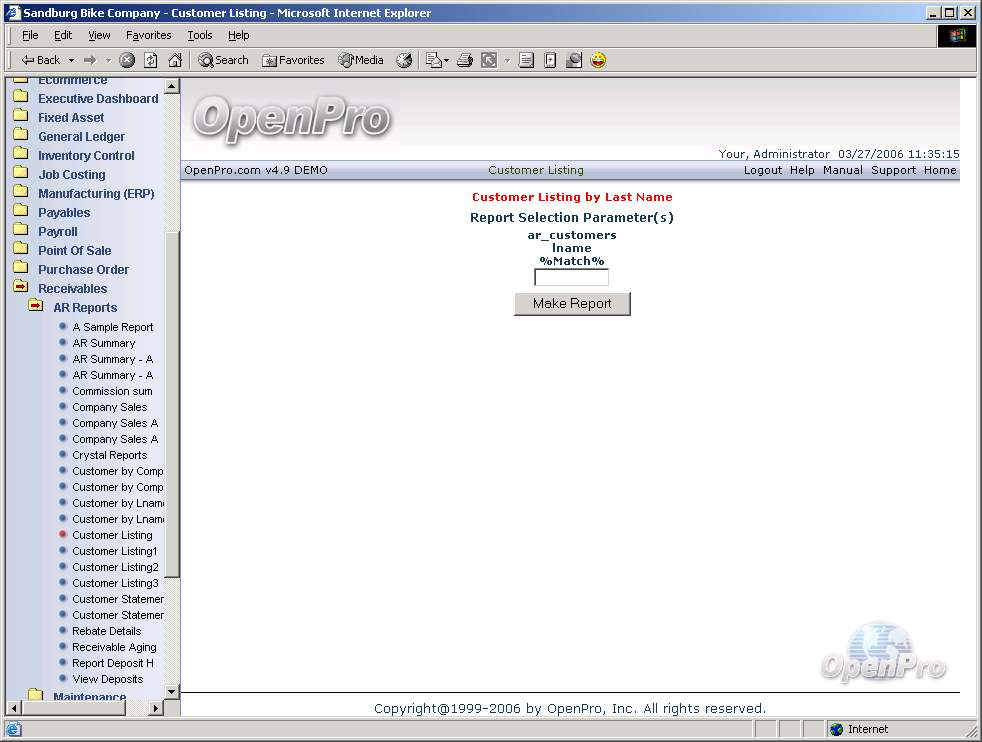Open the Tools menu
The height and width of the screenshot is (742, 982).
tap(200, 35)
